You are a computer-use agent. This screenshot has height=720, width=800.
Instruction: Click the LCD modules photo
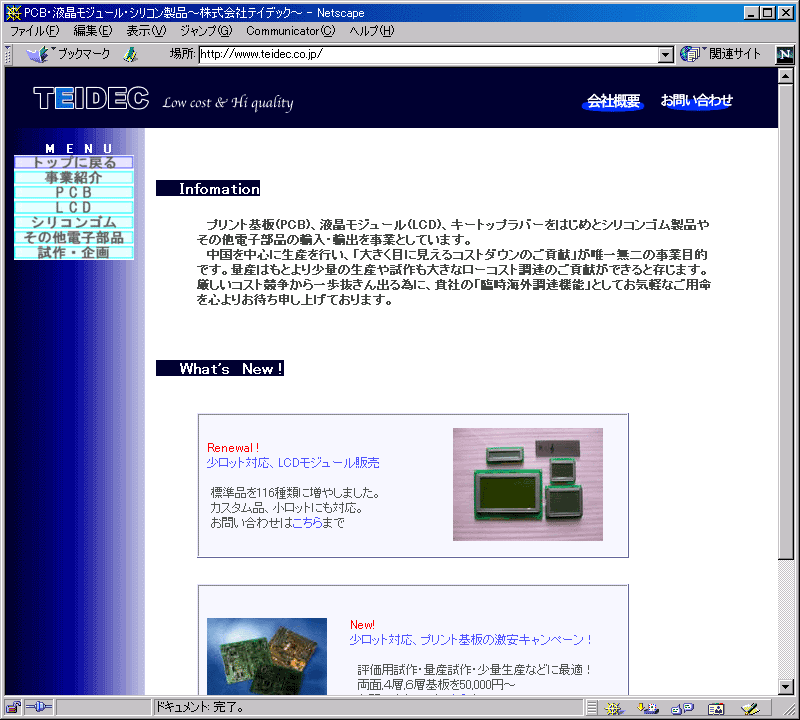[528, 484]
